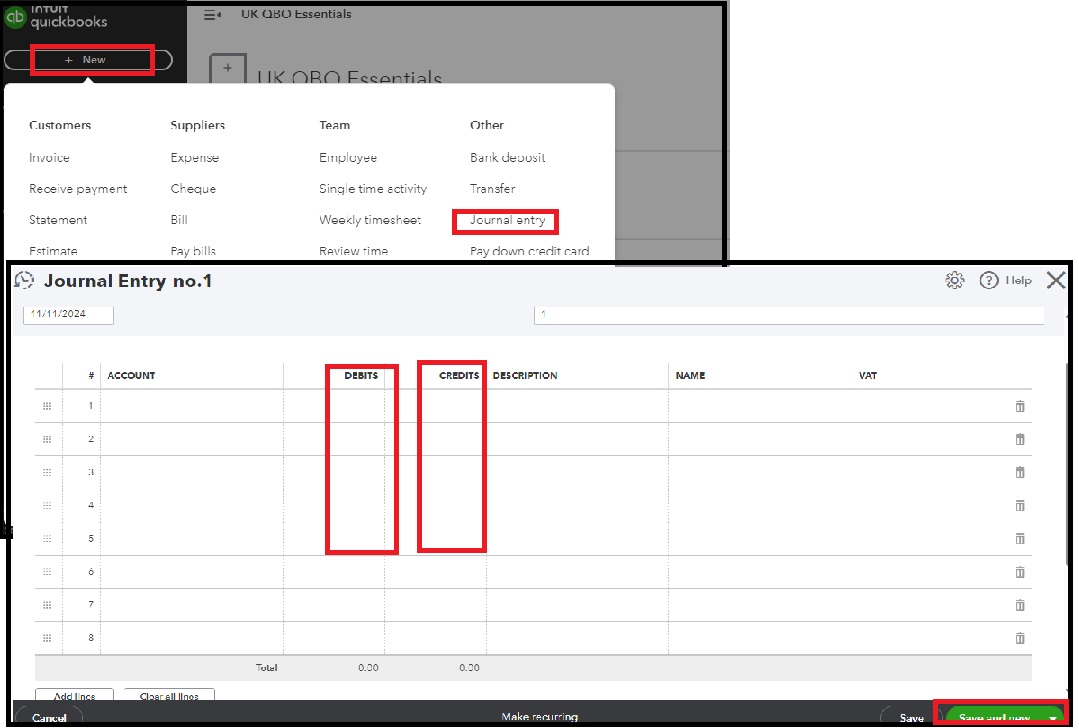Grab the drag handle on line 5

(47, 538)
